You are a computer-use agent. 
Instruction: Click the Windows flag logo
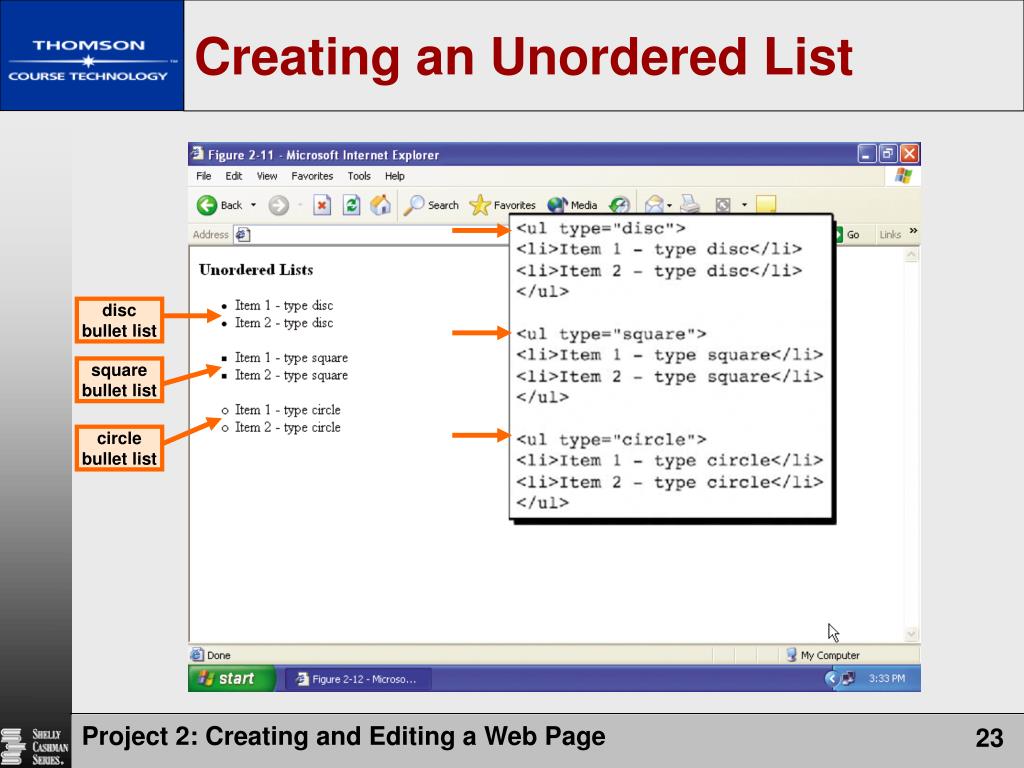point(904,176)
